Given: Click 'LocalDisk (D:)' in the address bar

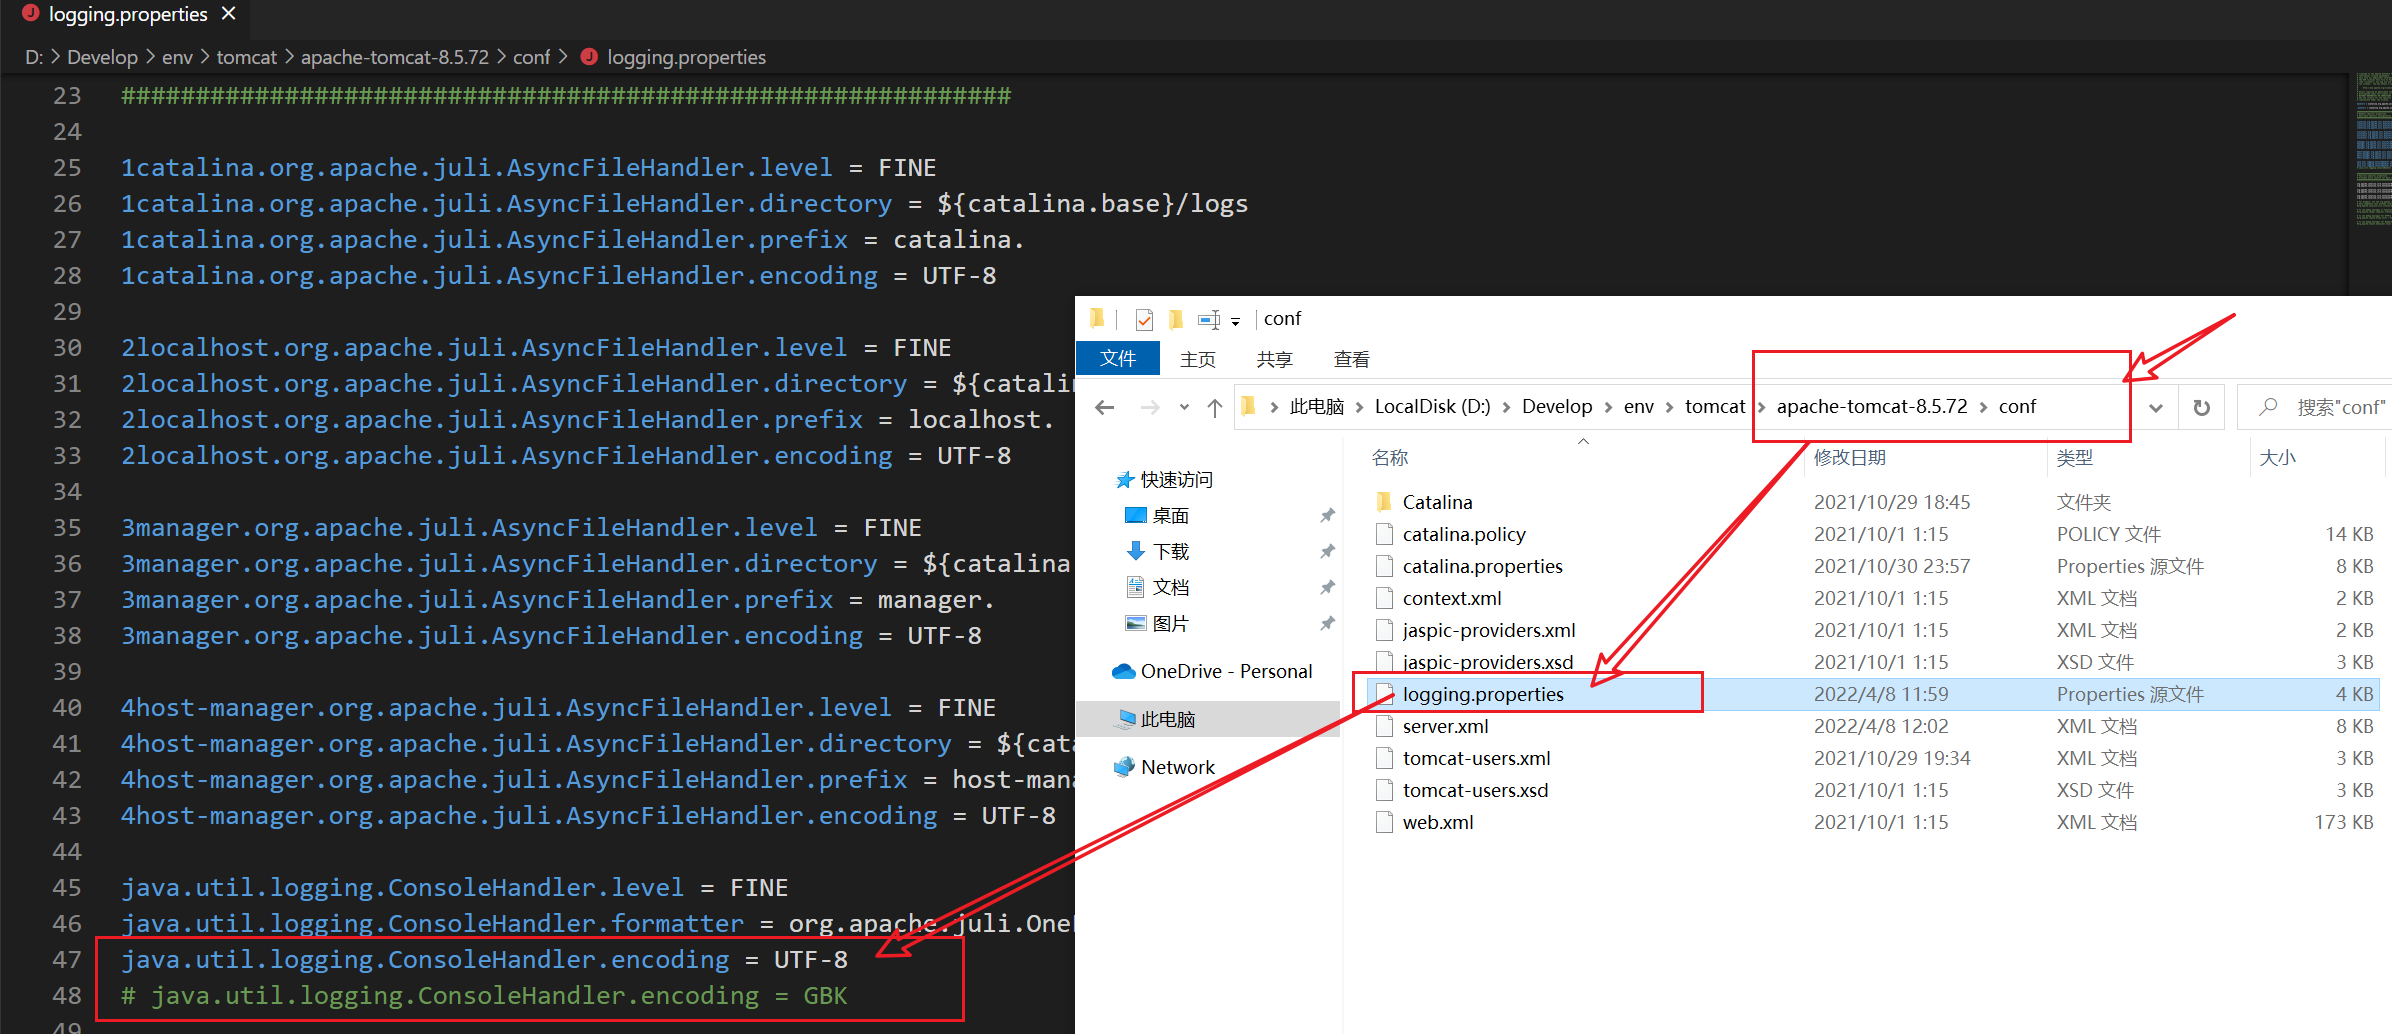Looking at the screenshot, I should 1432,406.
